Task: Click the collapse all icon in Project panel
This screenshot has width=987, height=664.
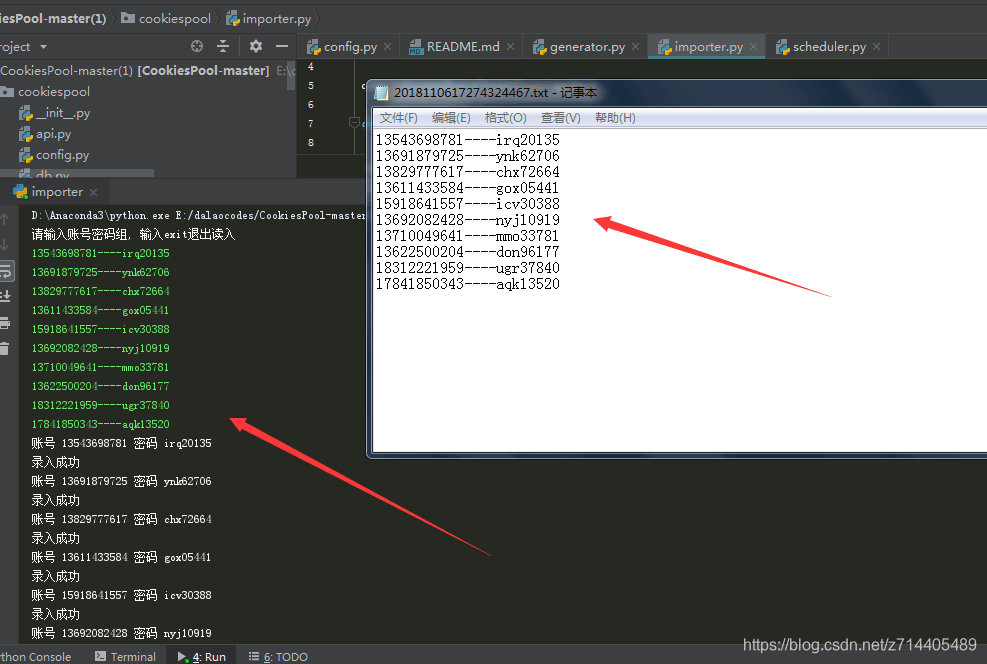Action: point(223,46)
